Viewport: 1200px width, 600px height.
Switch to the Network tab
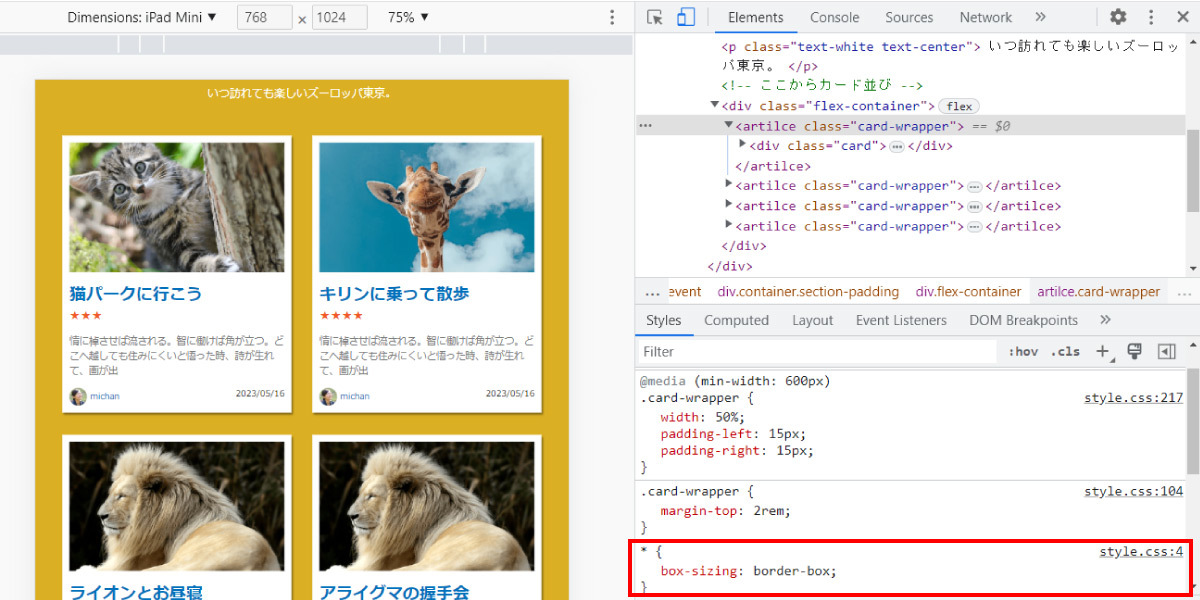click(985, 17)
